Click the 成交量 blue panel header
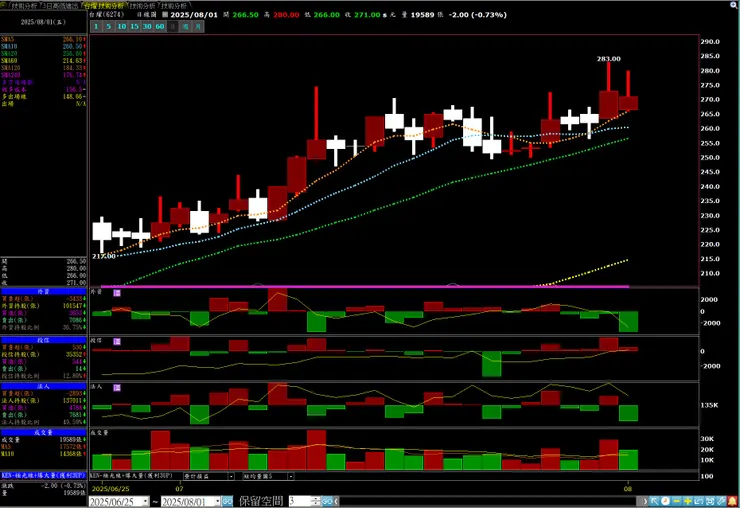 tap(43, 432)
